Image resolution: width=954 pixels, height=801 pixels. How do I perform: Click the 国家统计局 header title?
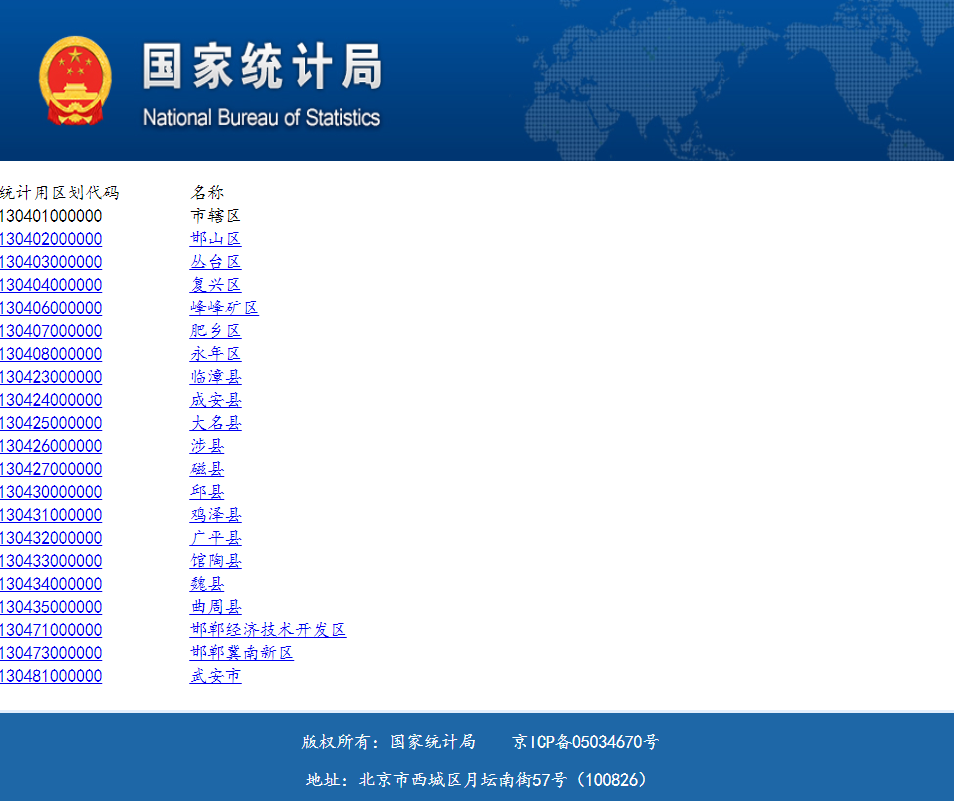click(261, 68)
